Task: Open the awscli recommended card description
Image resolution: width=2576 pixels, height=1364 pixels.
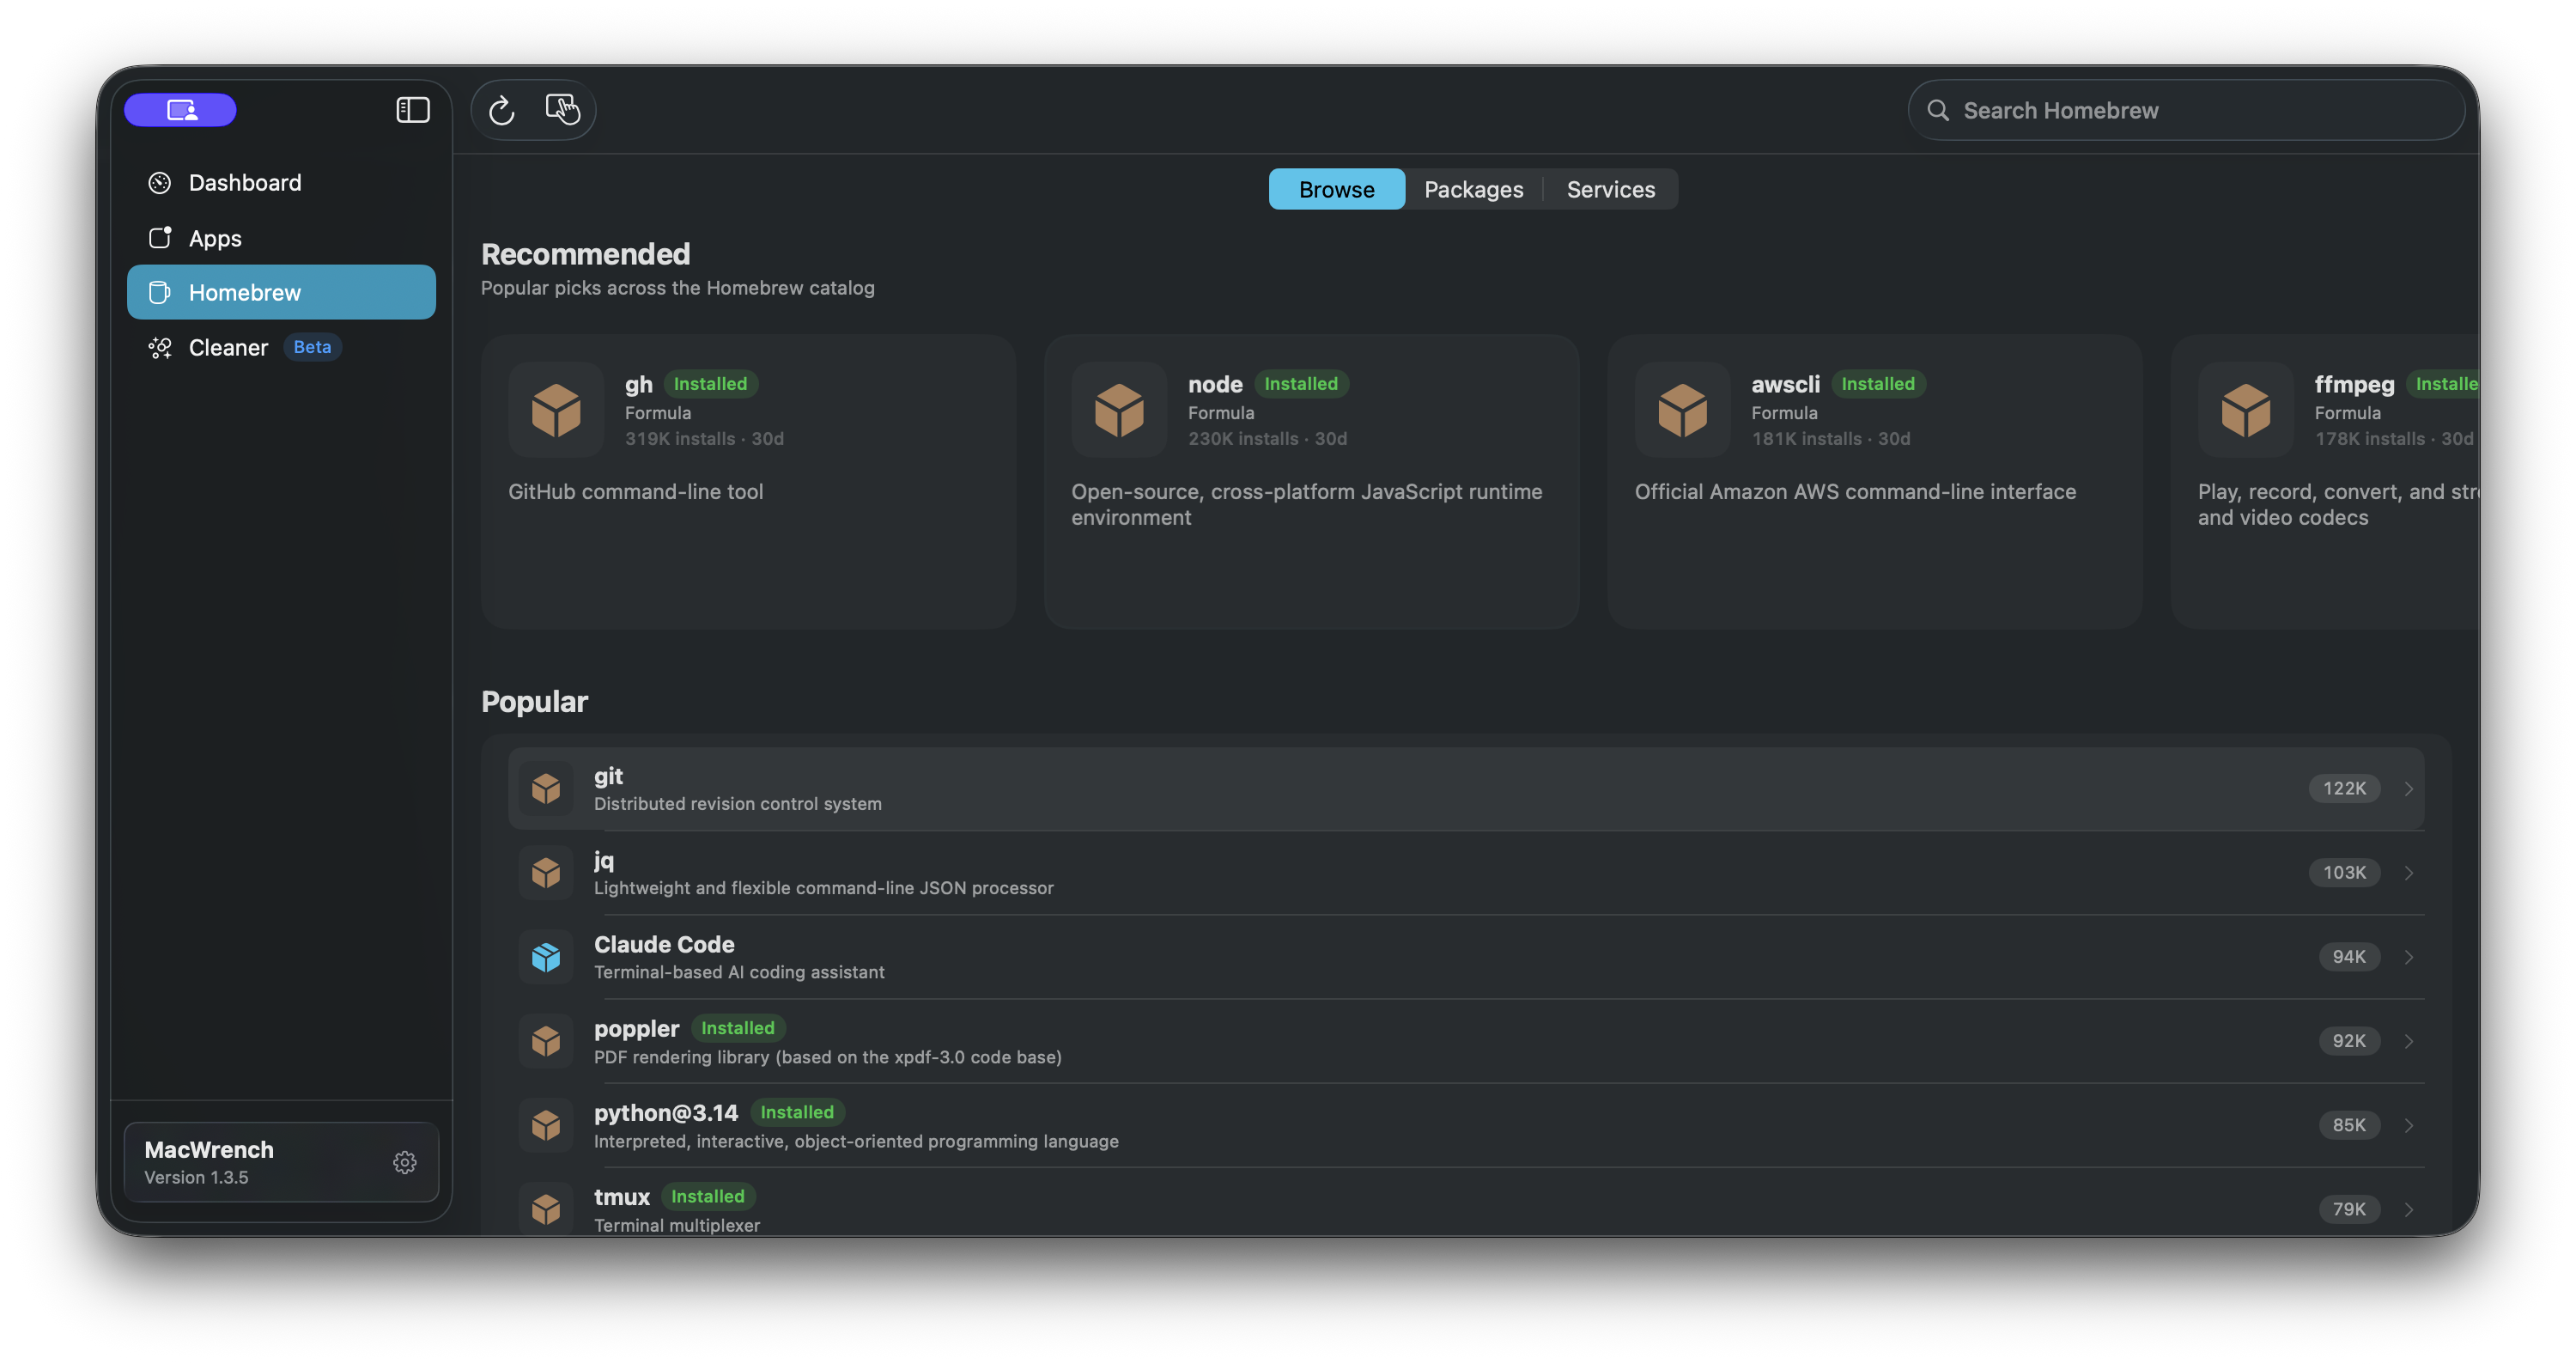Action: (x=1855, y=492)
